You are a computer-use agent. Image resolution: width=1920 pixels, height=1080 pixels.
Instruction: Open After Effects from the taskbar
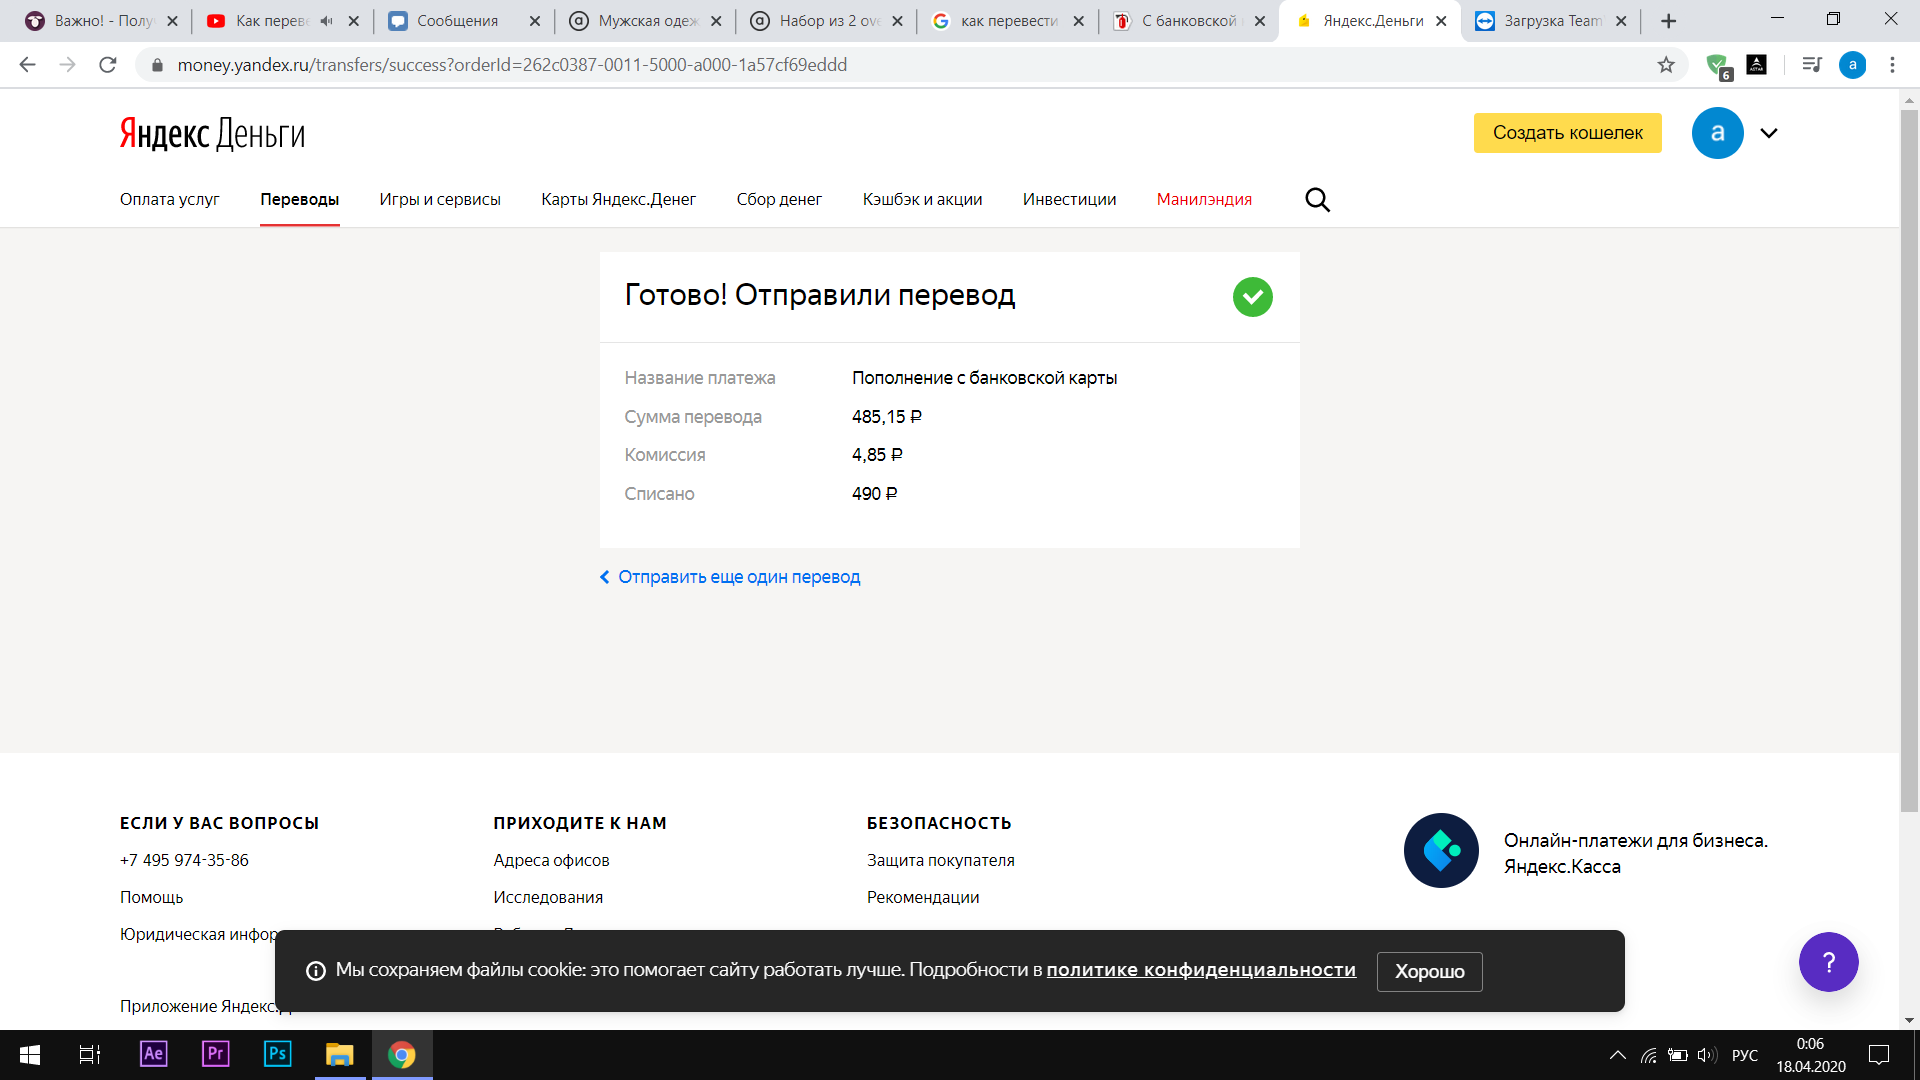click(153, 1054)
